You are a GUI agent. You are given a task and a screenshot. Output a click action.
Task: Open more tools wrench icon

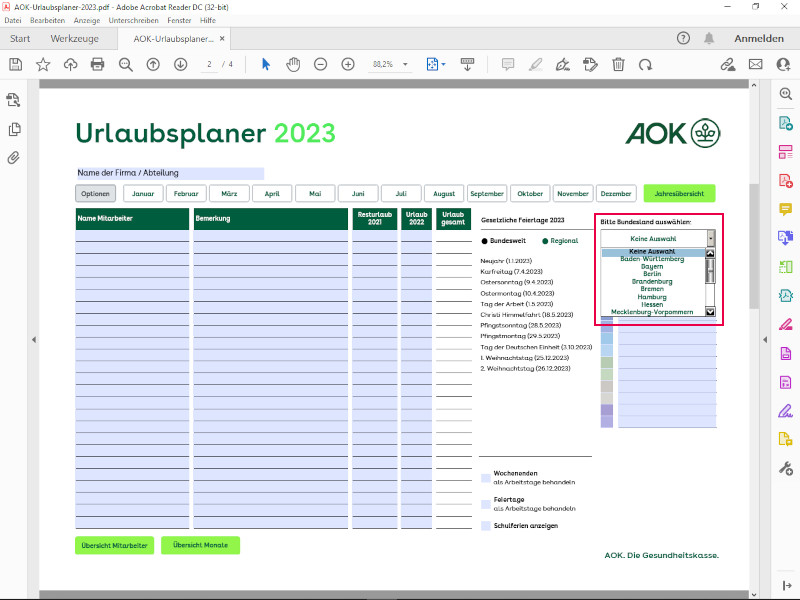click(786, 468)
